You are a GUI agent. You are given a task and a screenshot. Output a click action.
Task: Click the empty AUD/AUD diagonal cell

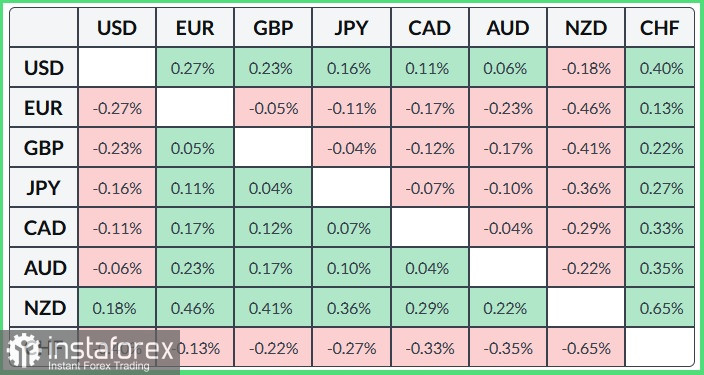click(508, 268)
